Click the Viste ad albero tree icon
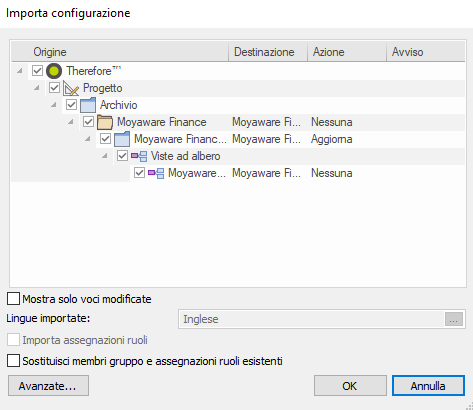Image resolution: width=473 pixels, height=410 pixels. coord(139,156)
